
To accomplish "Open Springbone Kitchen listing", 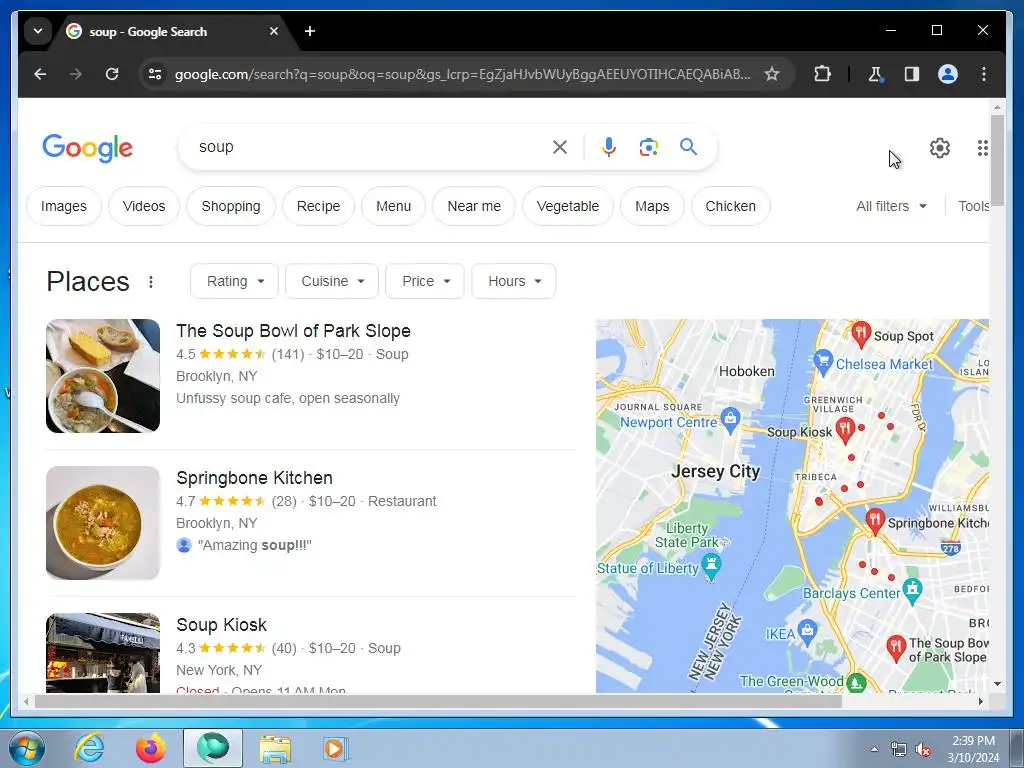I will pos(254,478).
